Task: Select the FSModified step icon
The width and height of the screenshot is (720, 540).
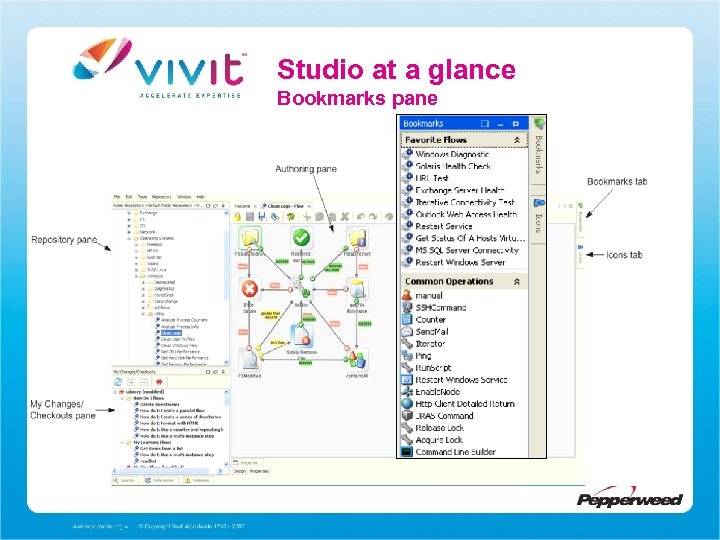Action: (250, 360)
